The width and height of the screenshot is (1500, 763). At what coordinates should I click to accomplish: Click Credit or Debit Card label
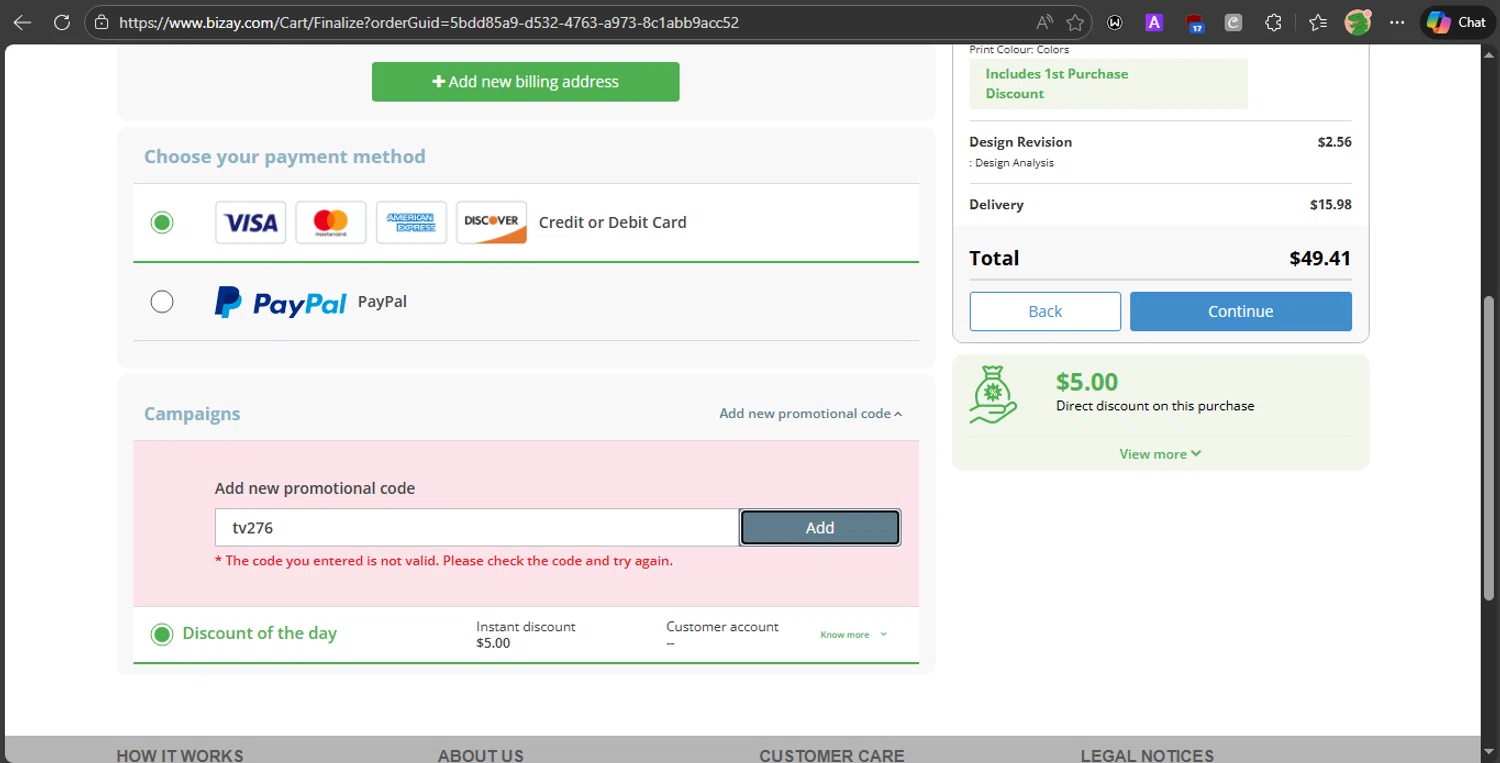(613, 222)
